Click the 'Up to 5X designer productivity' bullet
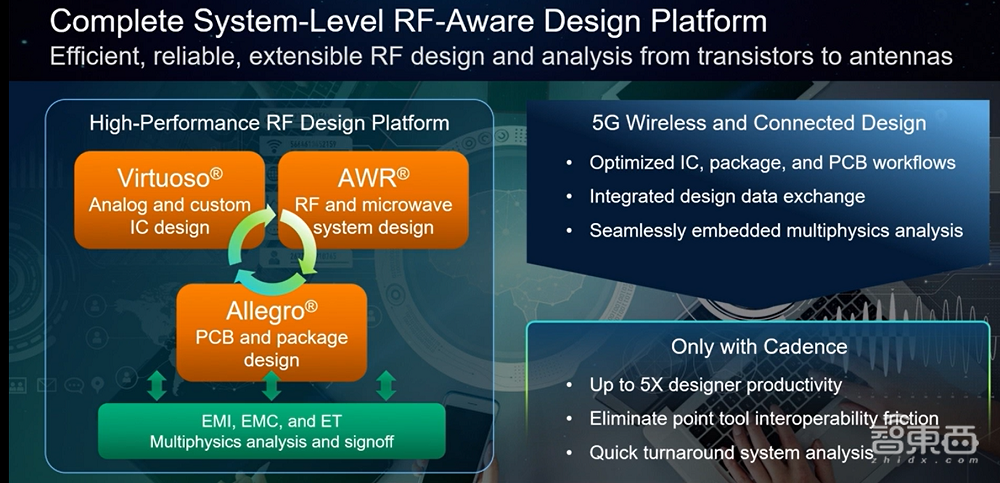The image size is (1000, 483). (715, 384)
